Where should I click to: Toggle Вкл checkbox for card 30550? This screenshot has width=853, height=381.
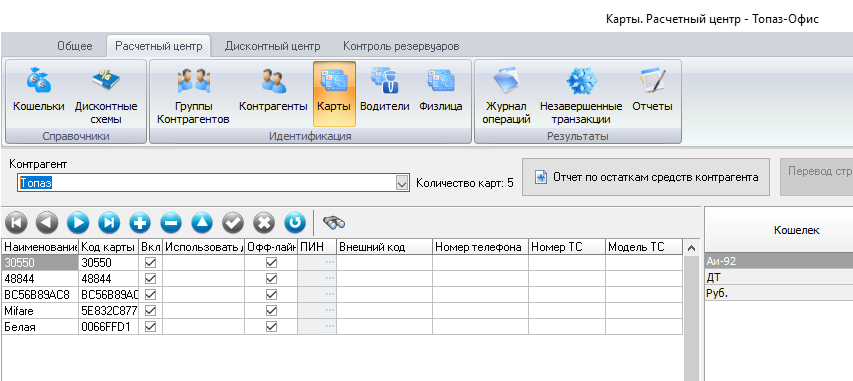point(151,263)
